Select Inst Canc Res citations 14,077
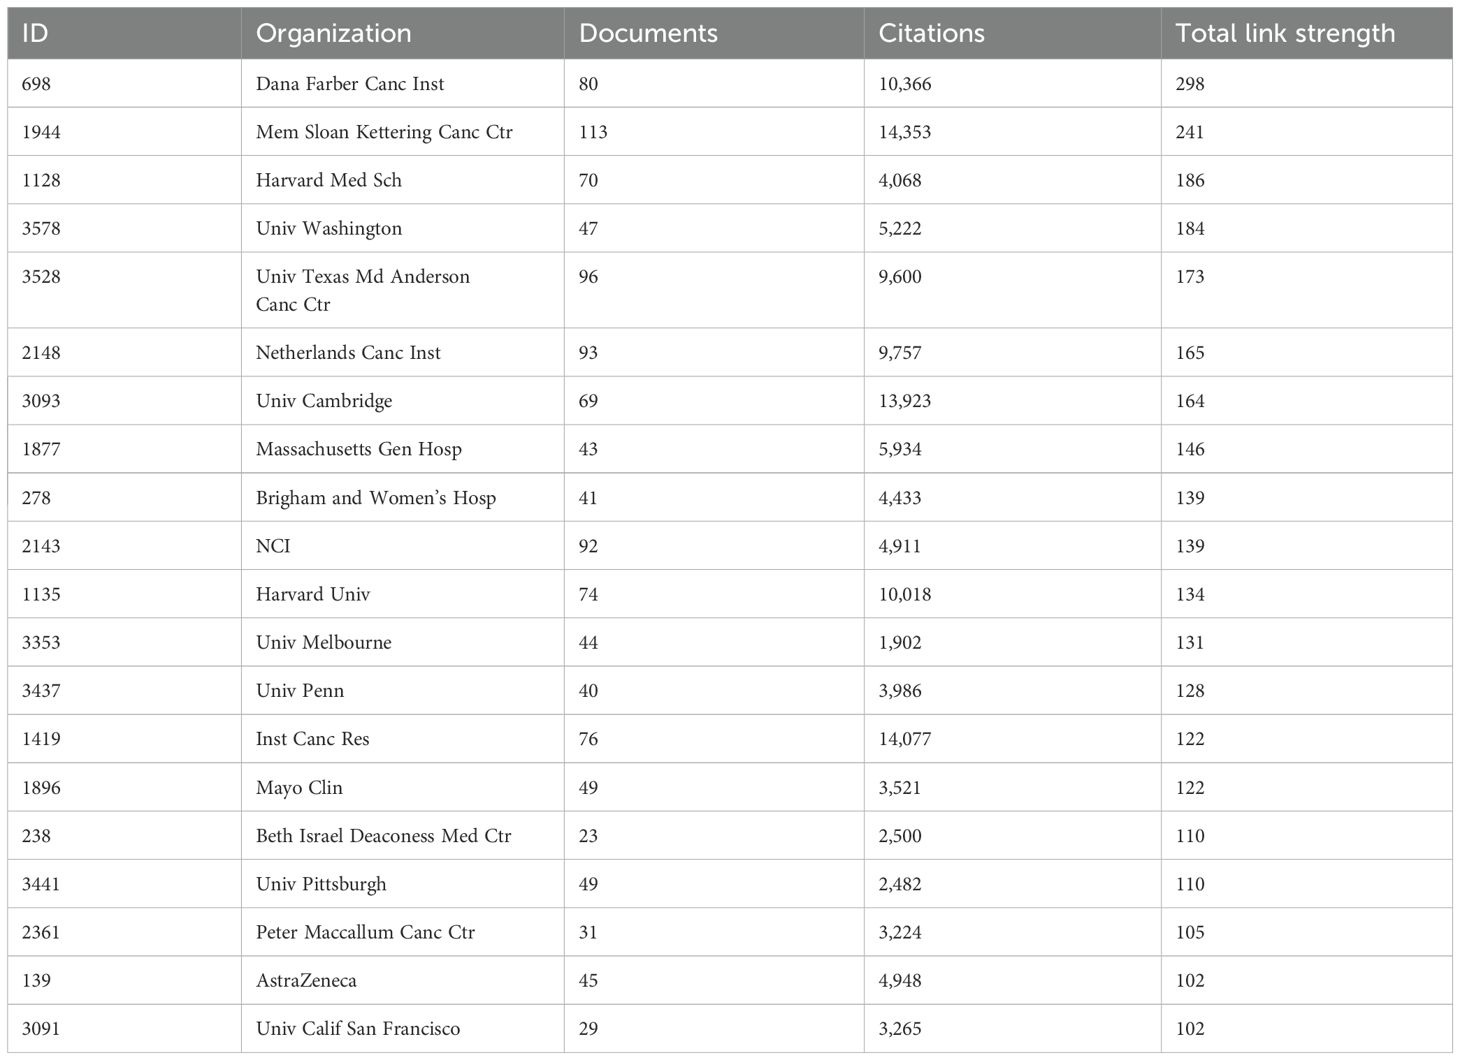This screenshot has width=1460, height=1060. 904,739
